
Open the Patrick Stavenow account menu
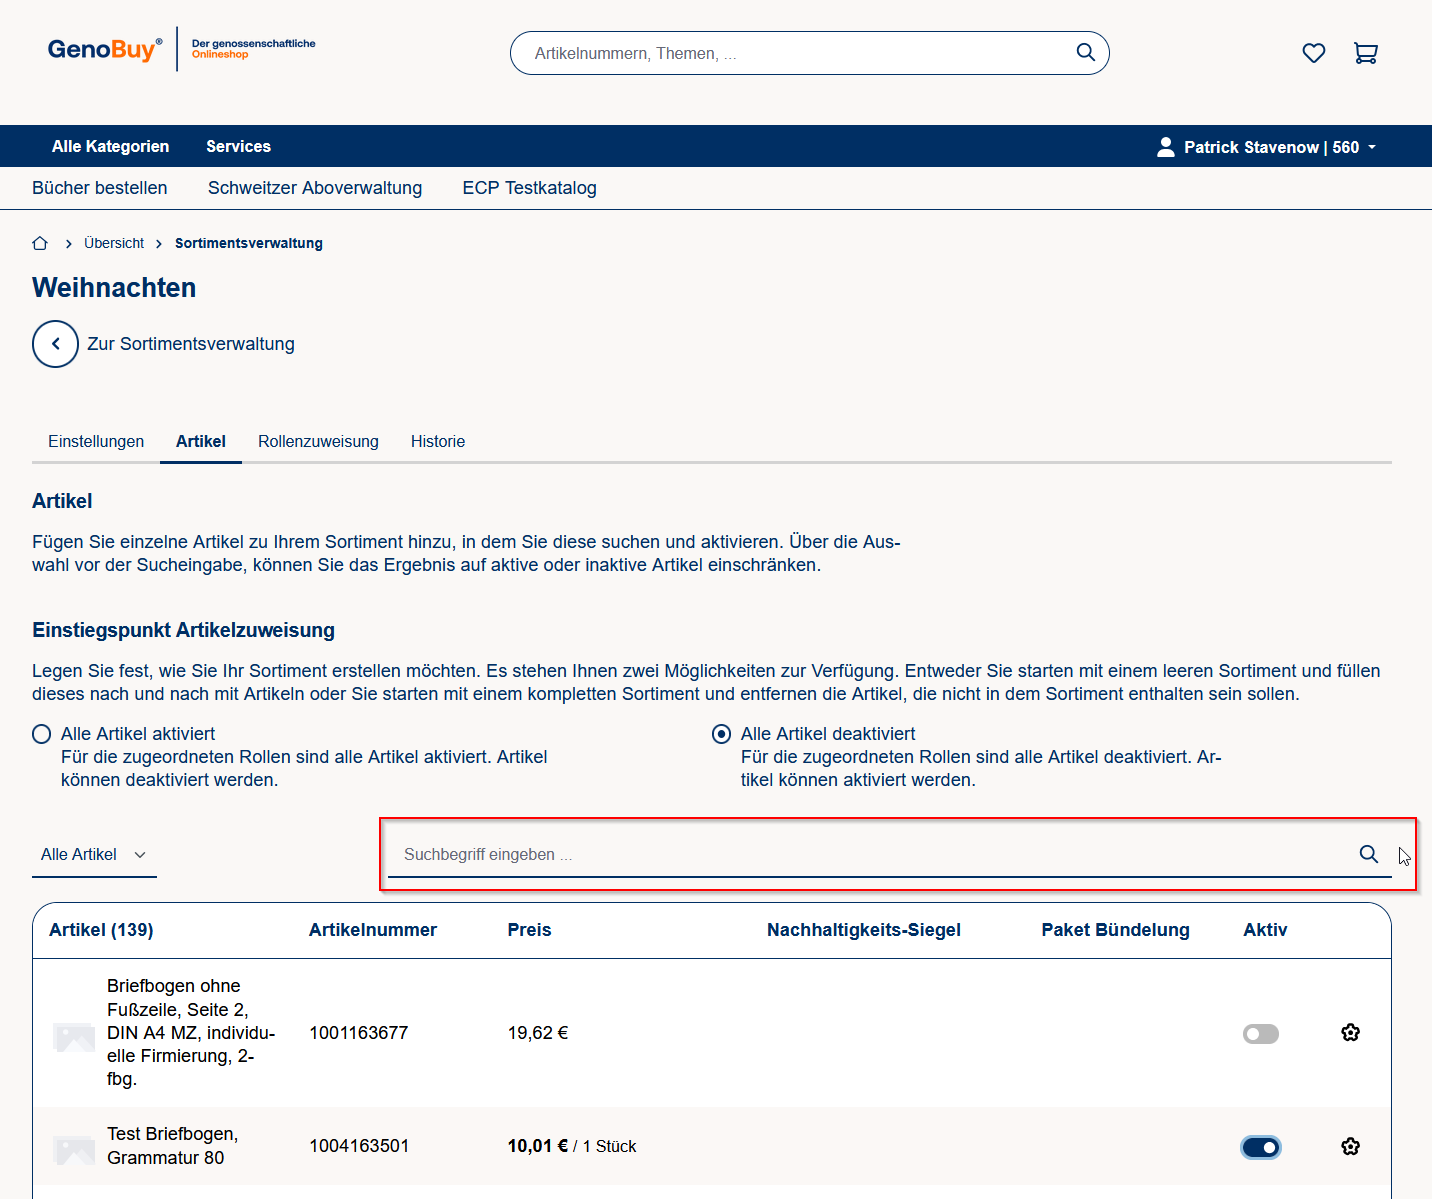pyautogui.click(x=1267, y=147)
